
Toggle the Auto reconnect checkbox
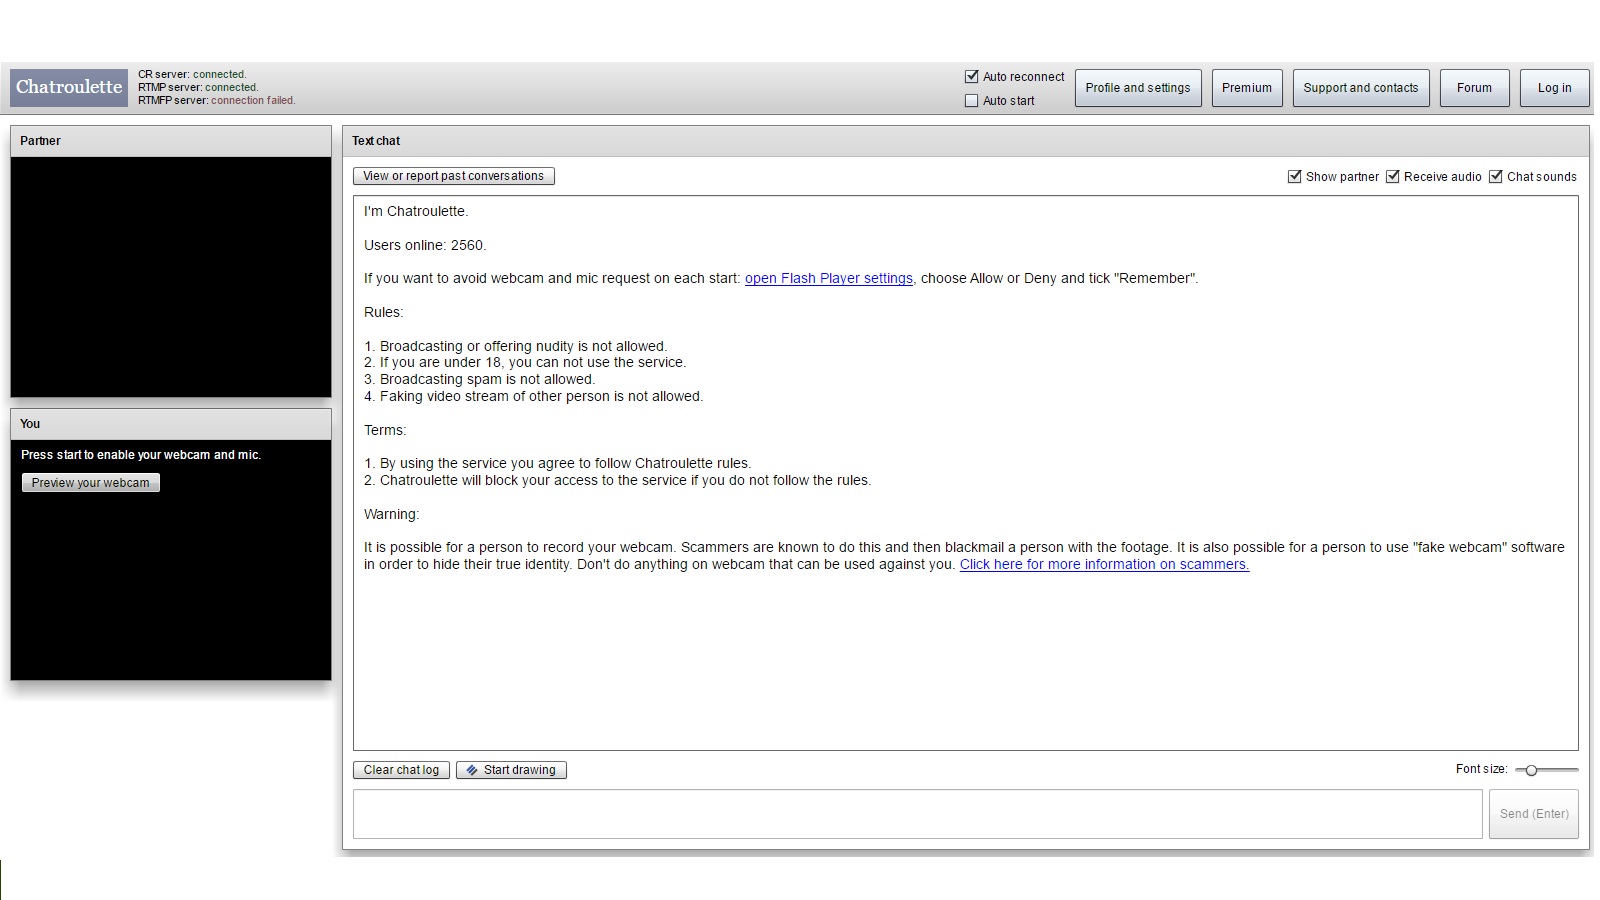pos(971,76)
